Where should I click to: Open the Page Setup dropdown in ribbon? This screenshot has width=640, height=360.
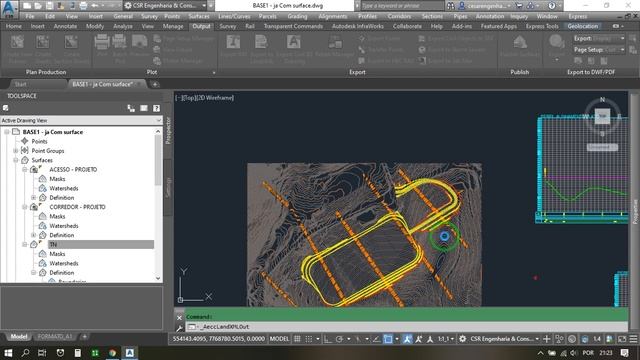[599, 50]
